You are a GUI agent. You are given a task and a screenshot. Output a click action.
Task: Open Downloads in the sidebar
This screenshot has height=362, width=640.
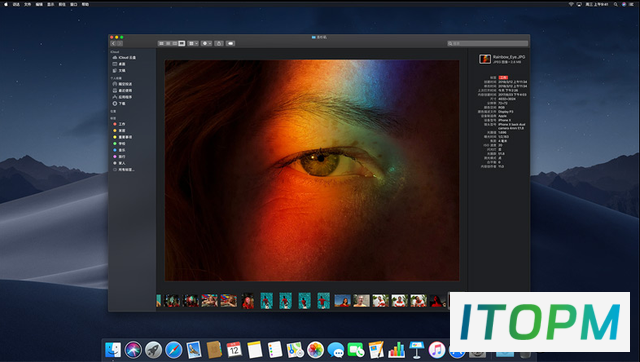point(119,104)
